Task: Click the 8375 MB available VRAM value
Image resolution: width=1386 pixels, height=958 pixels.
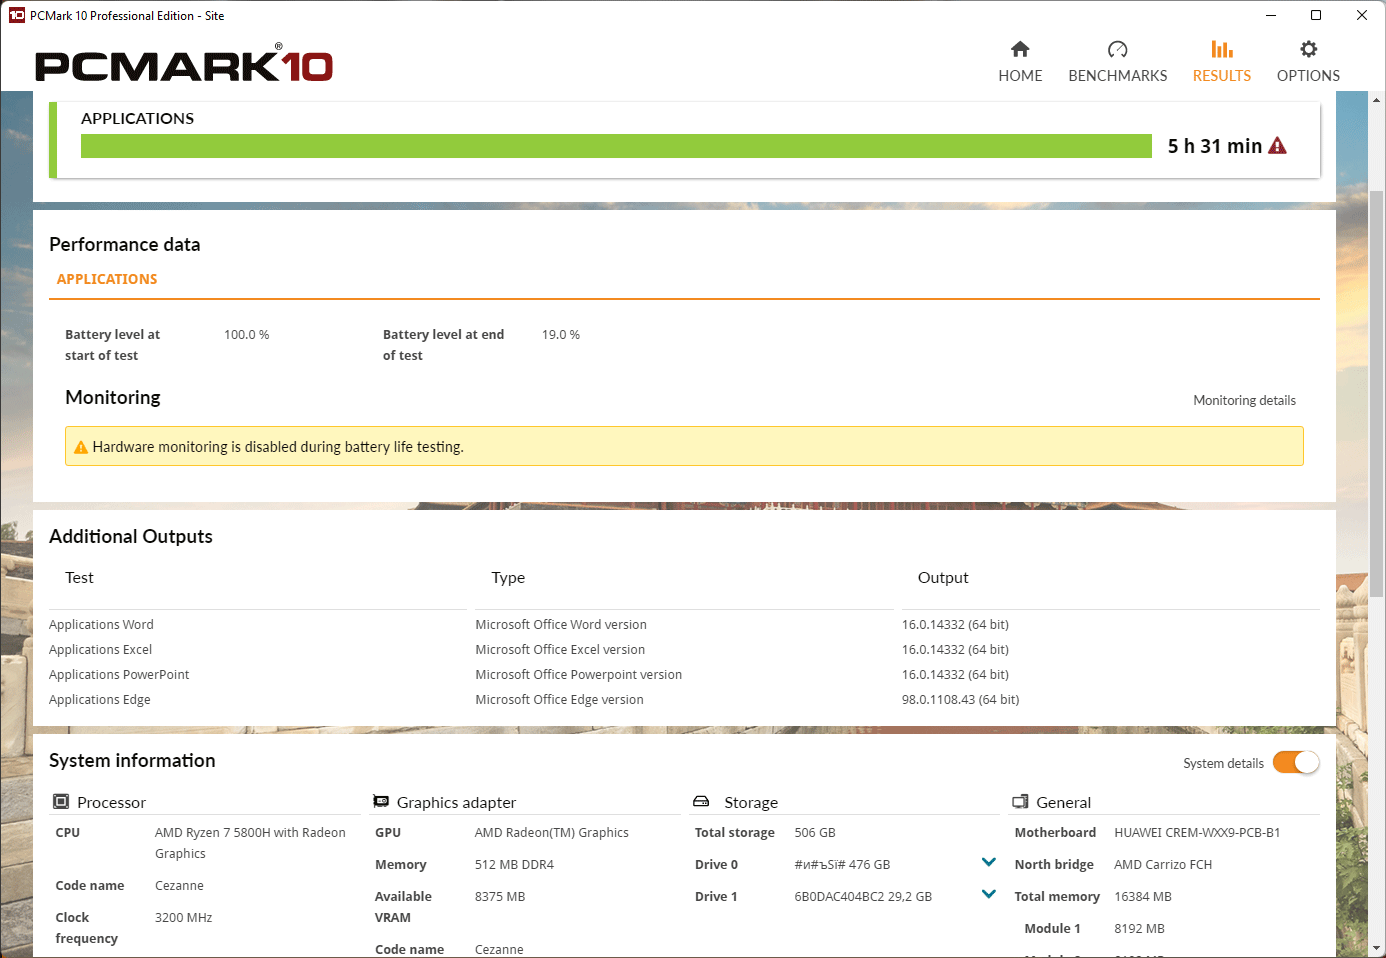Action: tap(500, 897)
